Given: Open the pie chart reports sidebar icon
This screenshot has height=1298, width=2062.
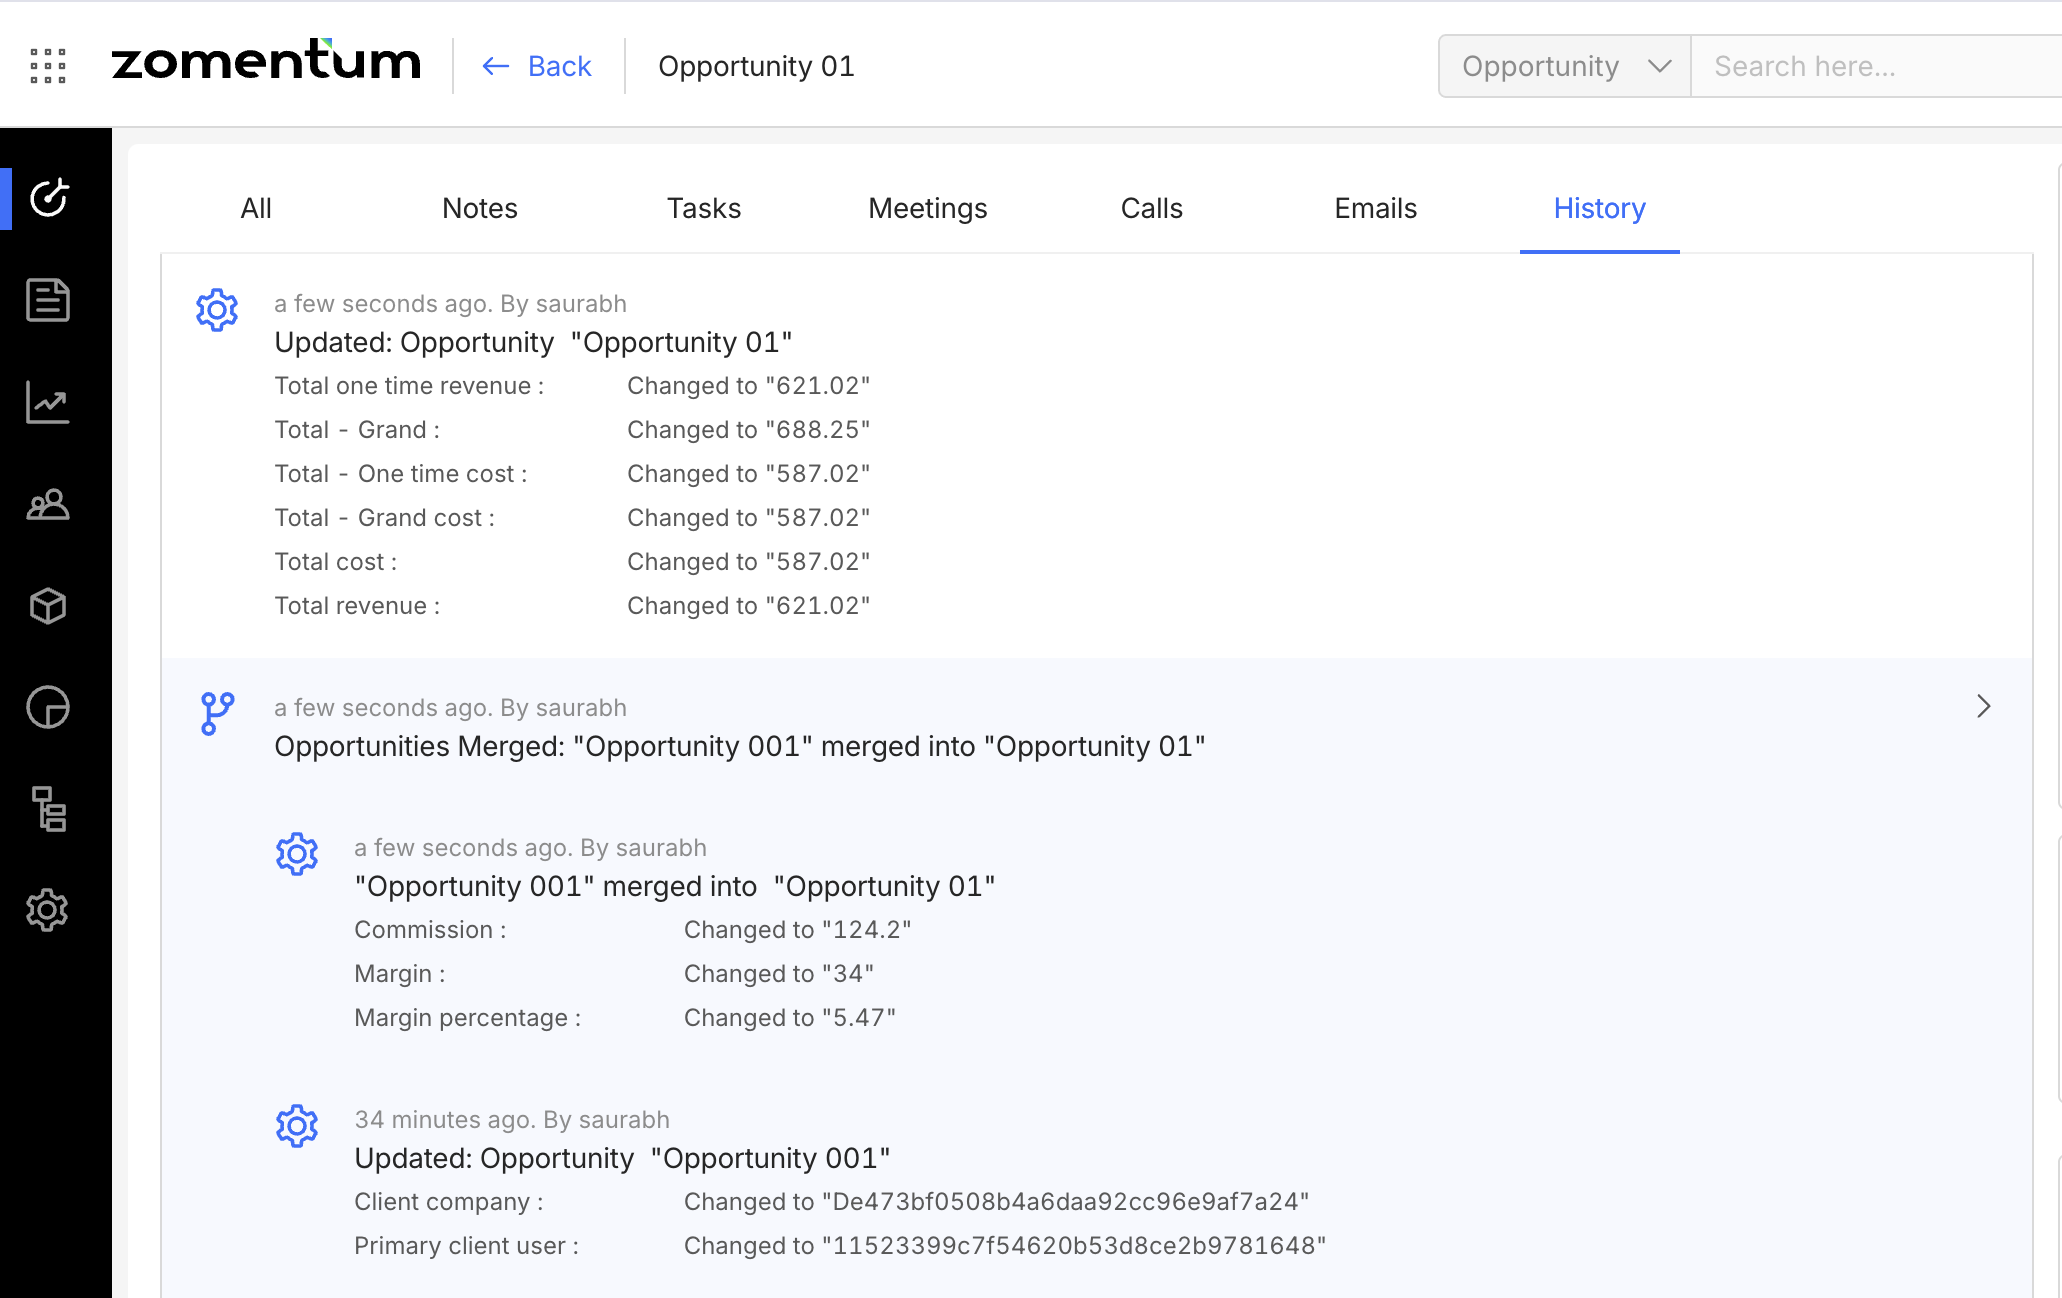Looking at the screenshot, I should 48,708.
